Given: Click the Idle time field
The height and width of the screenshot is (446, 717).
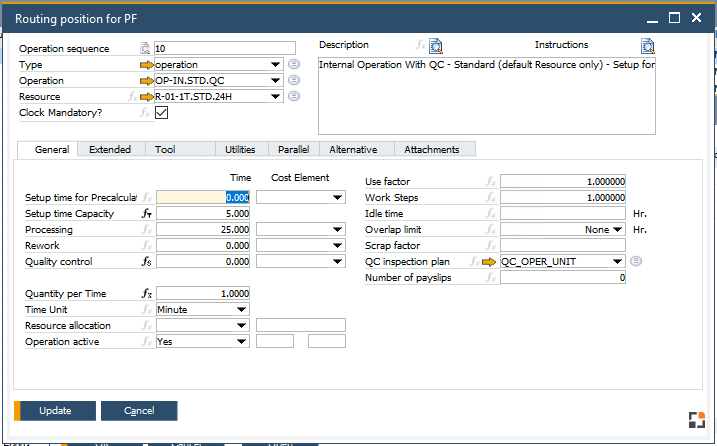Looking at the screenshot, I should coord(563,214).
